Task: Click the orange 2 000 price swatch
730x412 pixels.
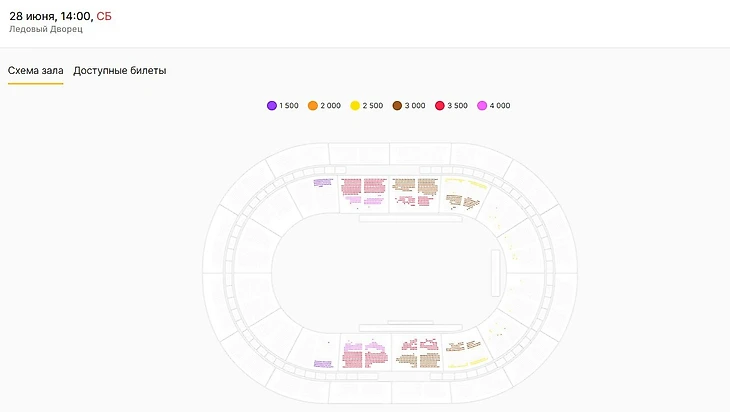Action: point(313,106)
